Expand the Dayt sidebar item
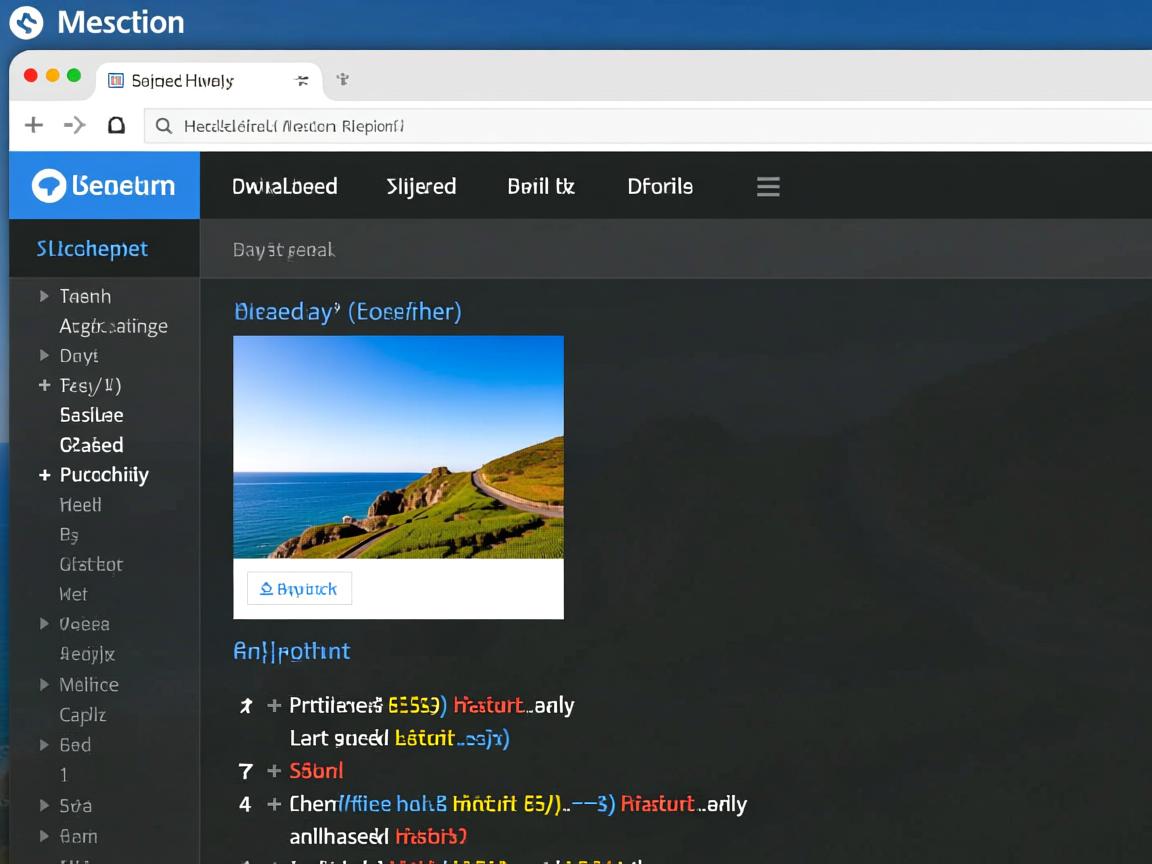This screenshot has height=864, width=1152. coord(44,355)
